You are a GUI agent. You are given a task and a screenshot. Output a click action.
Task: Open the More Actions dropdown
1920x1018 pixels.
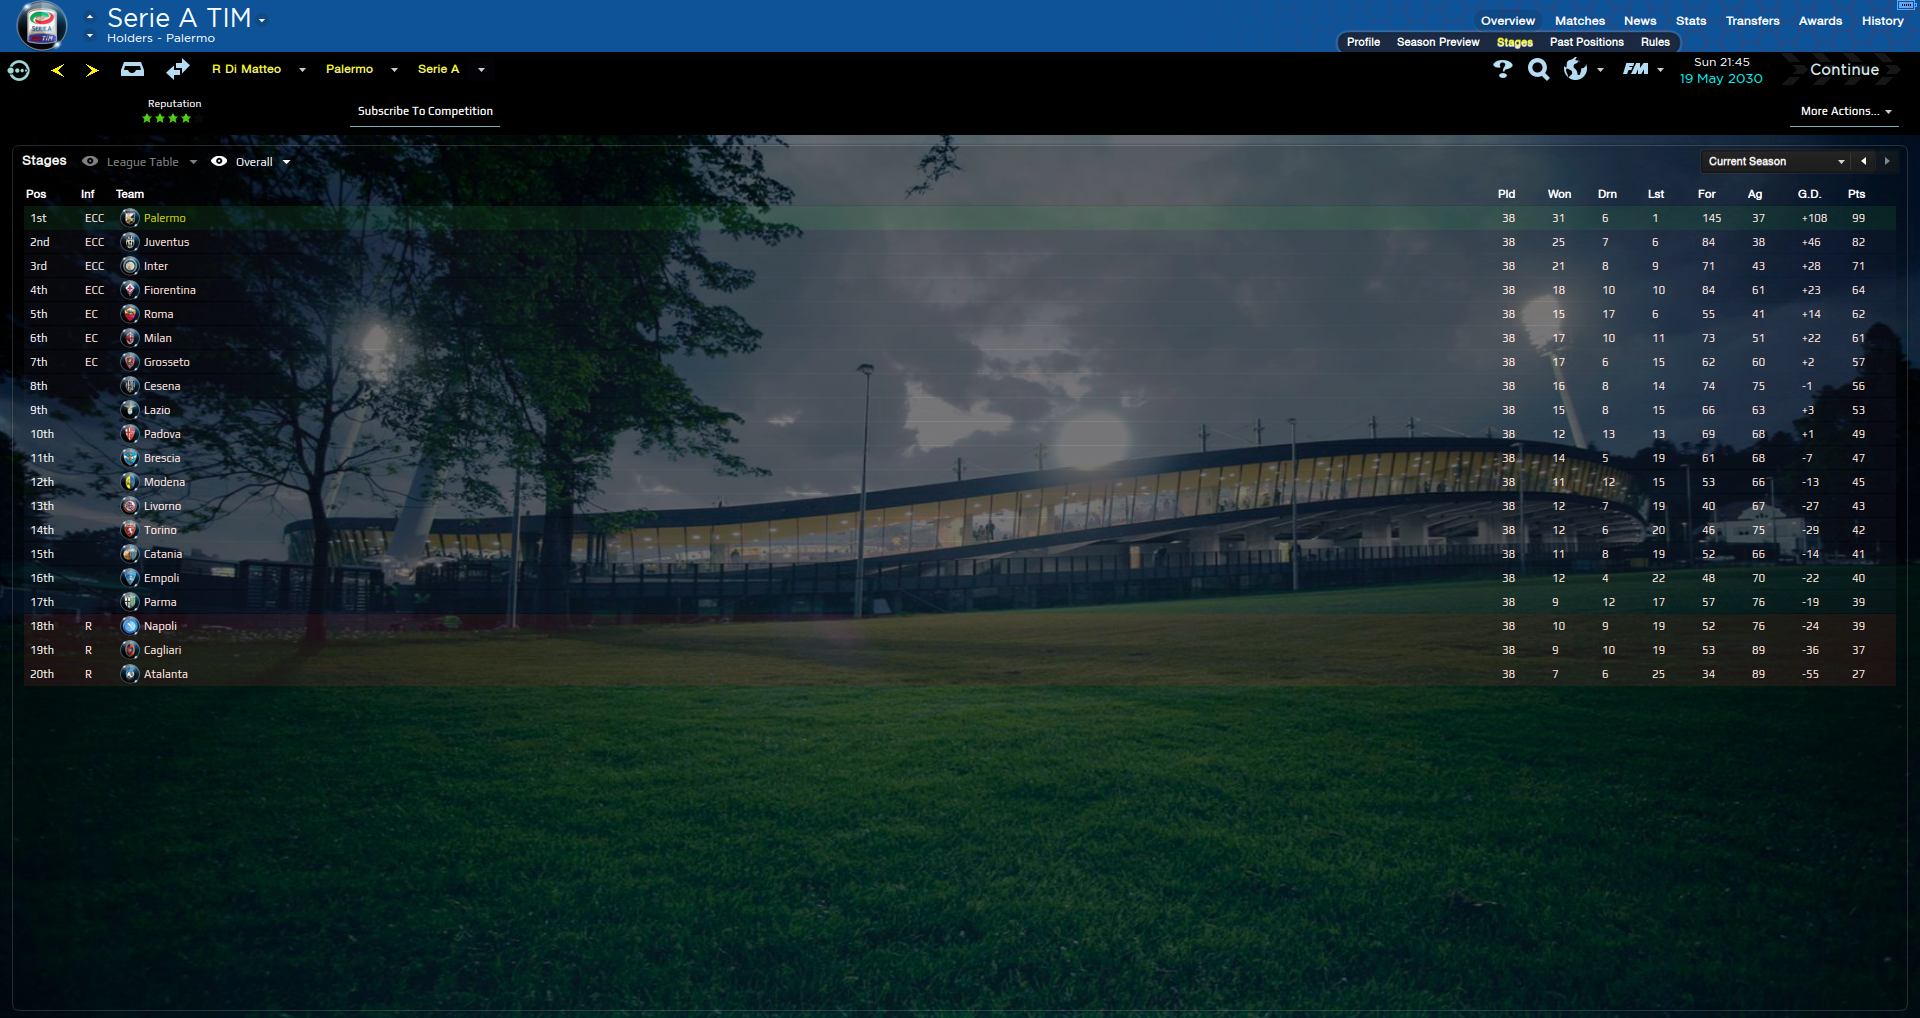pos(1846,111)
